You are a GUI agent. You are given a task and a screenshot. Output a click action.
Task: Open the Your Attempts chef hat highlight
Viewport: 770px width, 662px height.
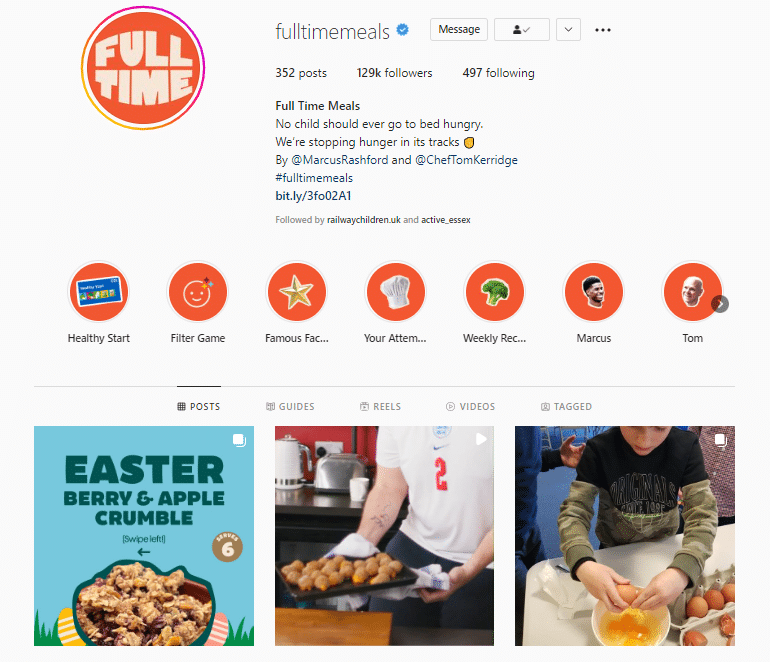[x=395, y=292]
